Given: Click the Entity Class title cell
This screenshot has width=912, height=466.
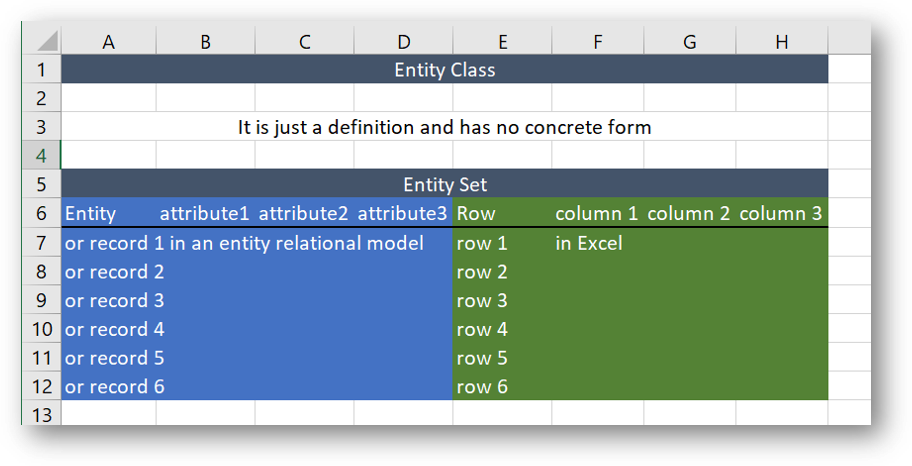Looking at the screenshot, I should point(444,70).
